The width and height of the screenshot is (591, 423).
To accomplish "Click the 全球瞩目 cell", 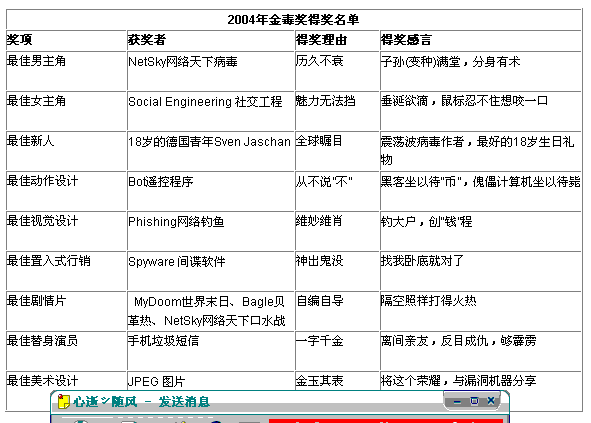I will pyautogui.click(x=337, y=151).
